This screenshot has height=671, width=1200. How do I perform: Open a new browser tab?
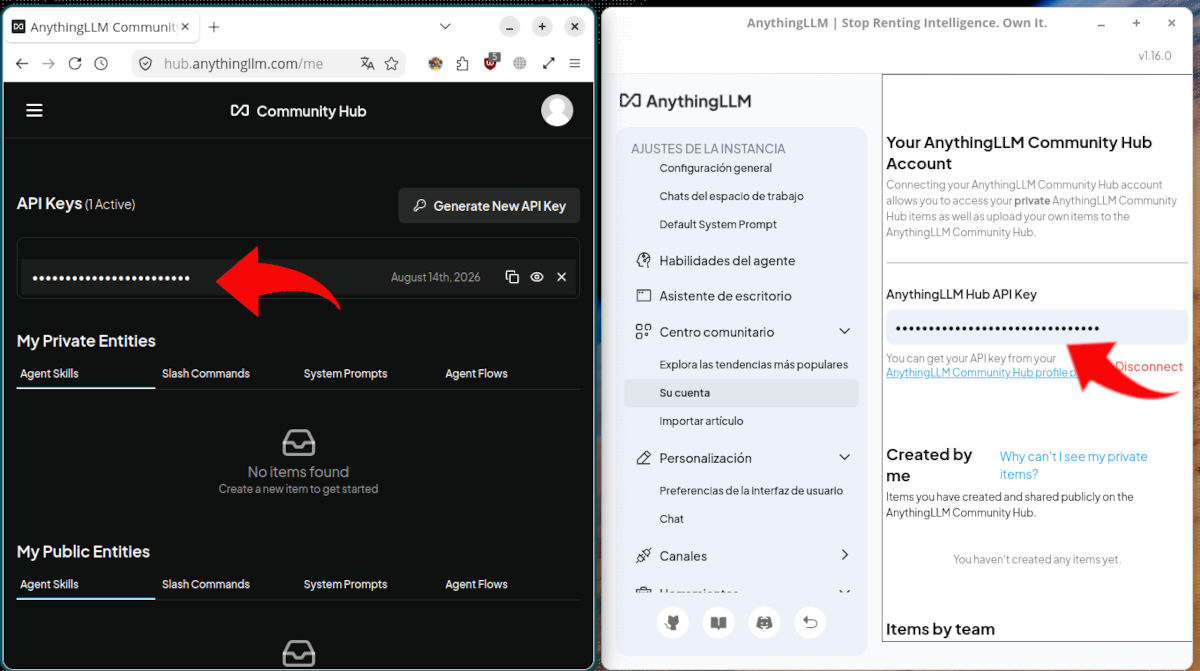click(x=213, y=27)
